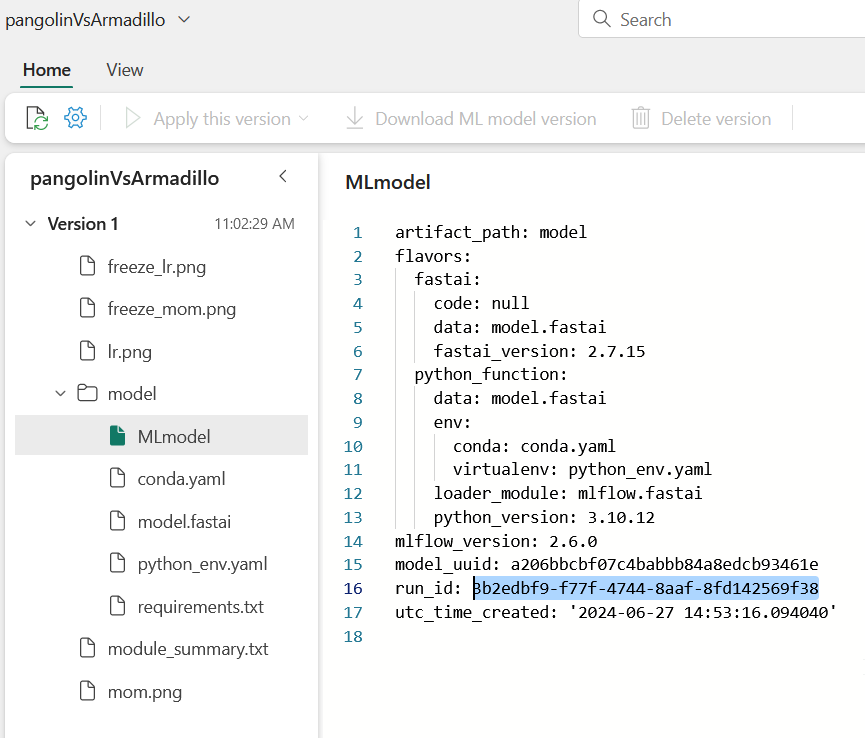Collapse the pangolinVsArmadillo side panel

pyautogui.click(x=283, y=177)
